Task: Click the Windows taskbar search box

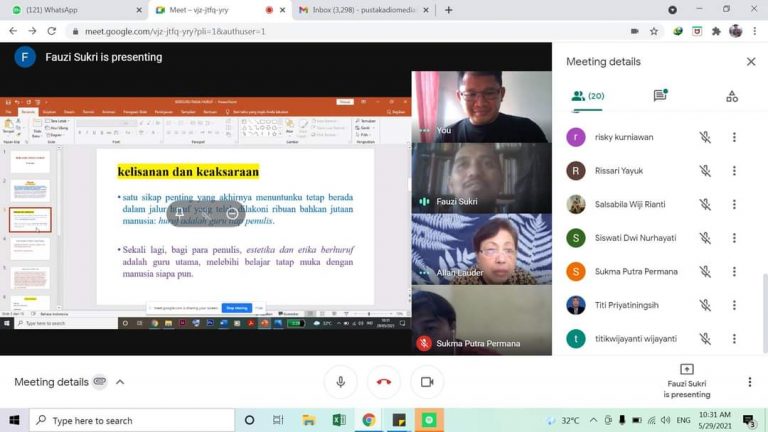Action: [x=132, y=420]
